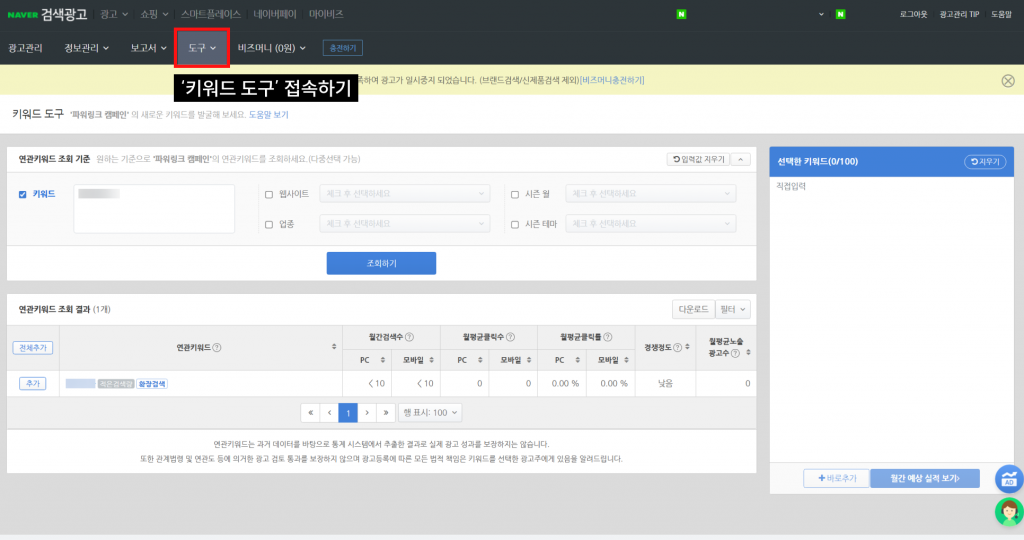Image resolution: width=1024 pixels, height=540 pixels.
Task: Click 지우기 in 선택한 키워드 panel
Action: (985, 162)
